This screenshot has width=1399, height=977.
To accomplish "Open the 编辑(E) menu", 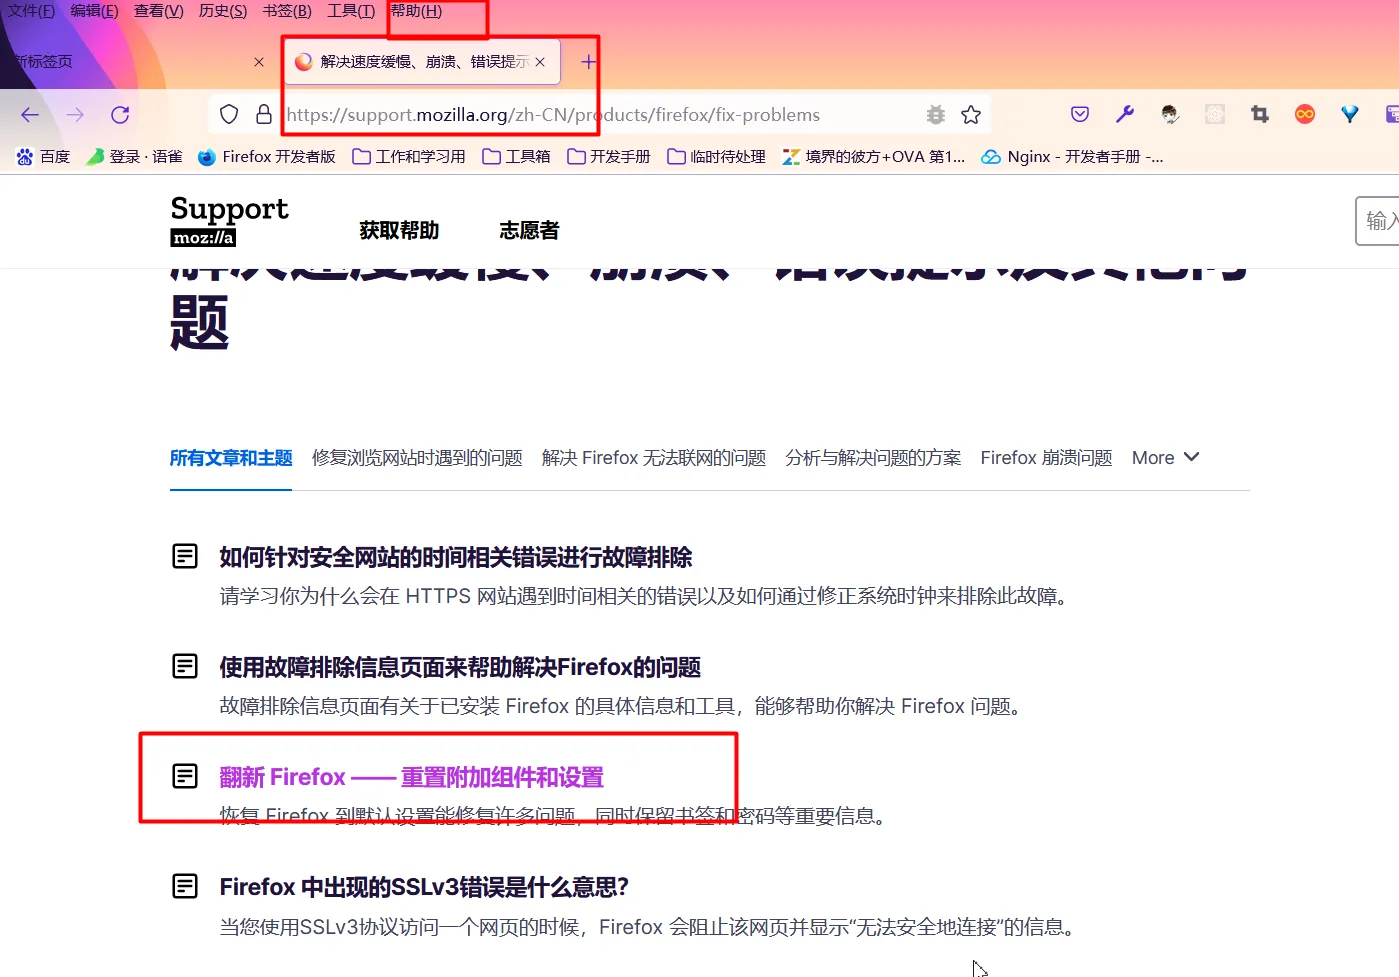I will click(x=94, y=11).
